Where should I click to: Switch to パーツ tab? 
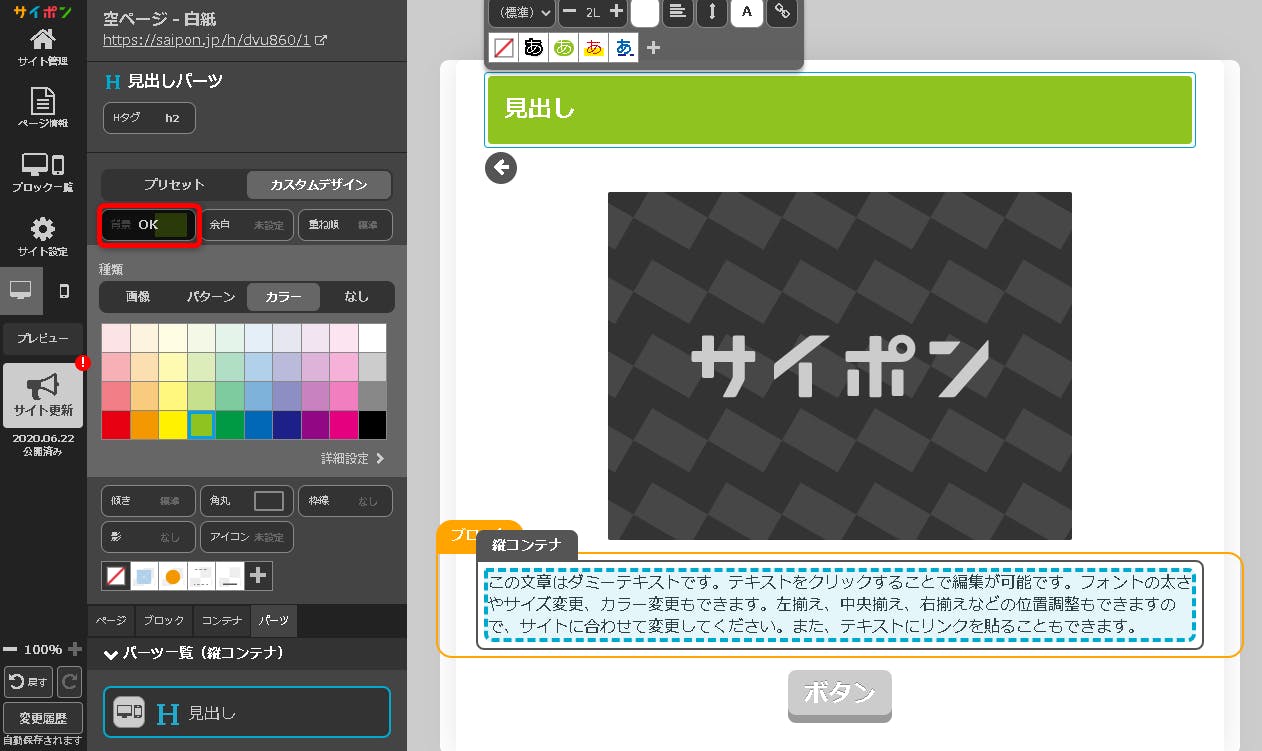pyautogui.click(x=274, y=621)
